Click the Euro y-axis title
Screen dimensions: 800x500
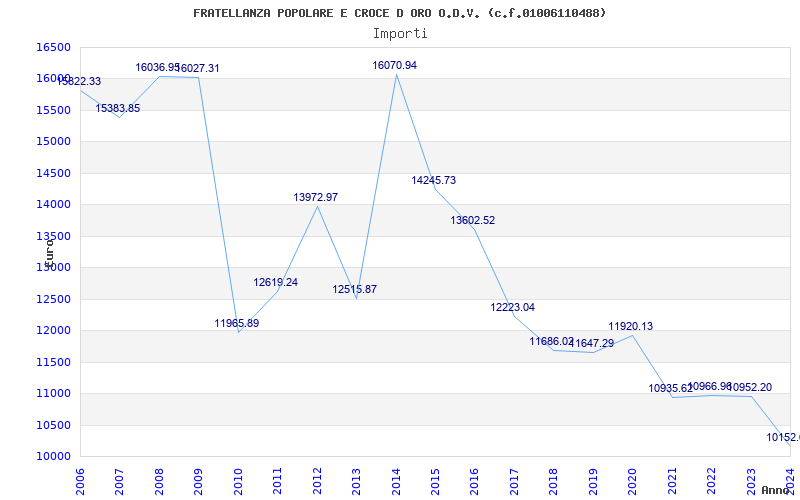pyautogui.click(x=49, y=253)
